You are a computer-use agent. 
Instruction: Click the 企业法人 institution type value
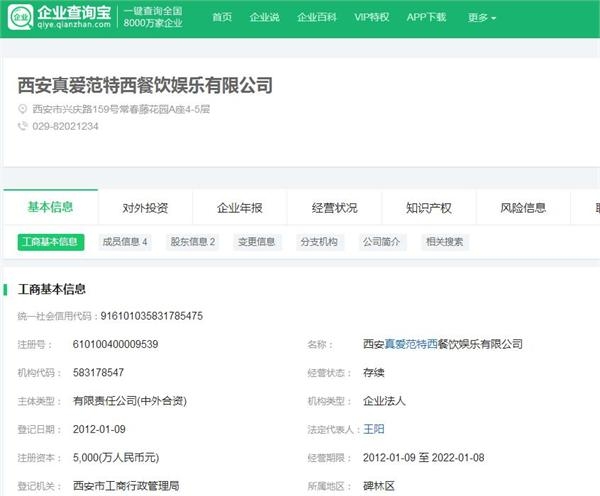click(x=384, y=401)
